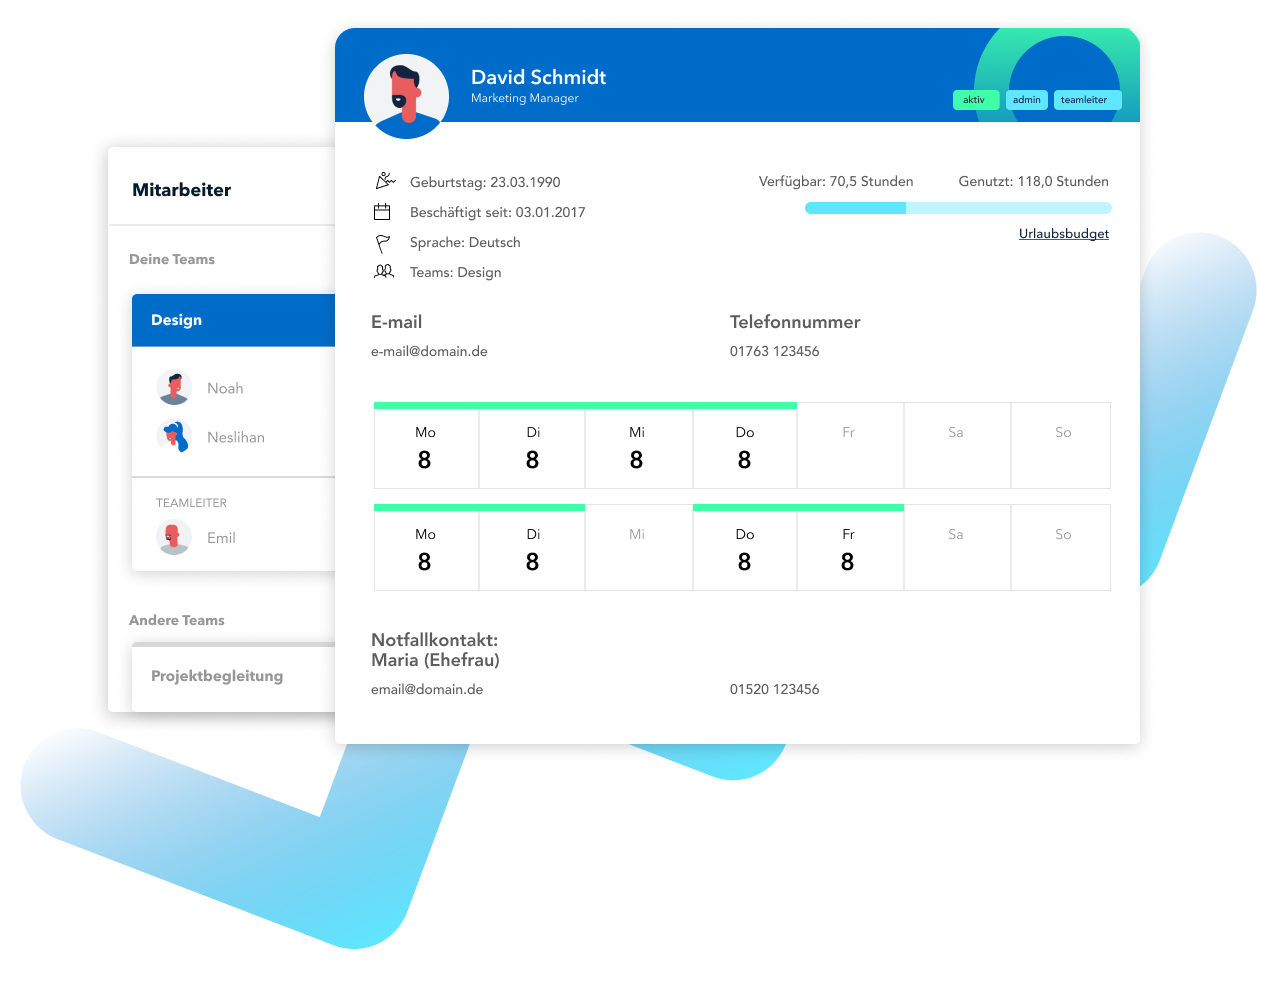Screen dimensions: 1284x993
Task: Click Dienstag cell in first week row
Action: (x=532, y=446)
